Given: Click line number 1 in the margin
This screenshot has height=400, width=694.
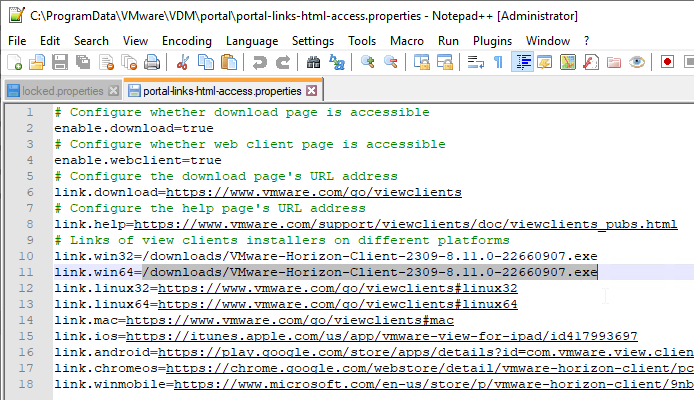Looking at the screenshot, I should pyautogui.click(x=30, y=112).
